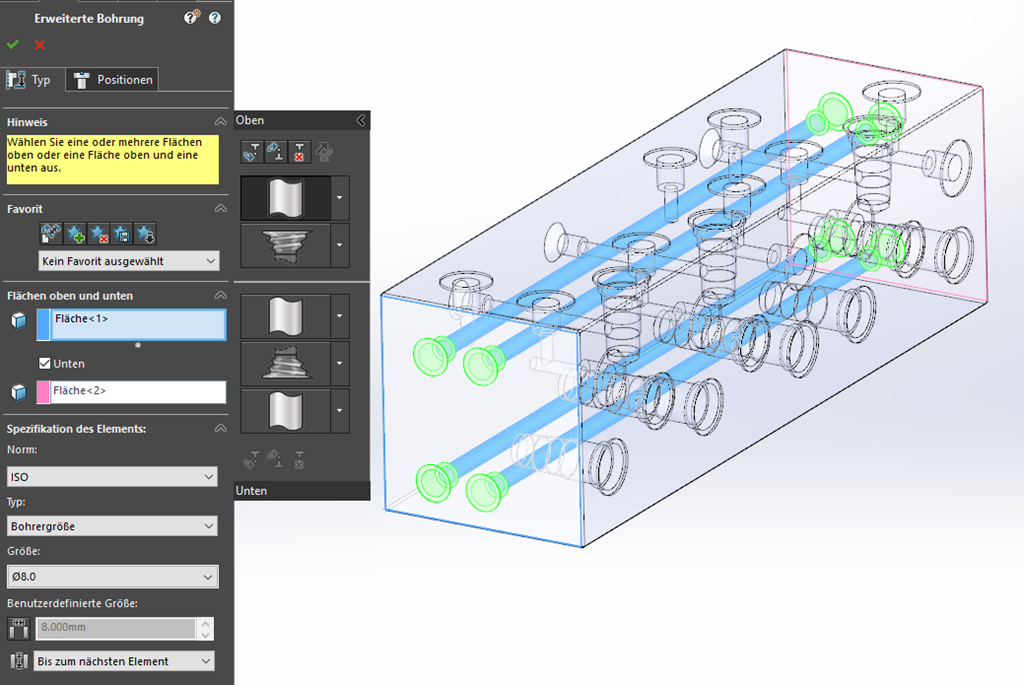Click the end condition icon beside Bis zum nächsten Element
The width and height of the screenshot is (1024, 685).
tap(19, 661)
